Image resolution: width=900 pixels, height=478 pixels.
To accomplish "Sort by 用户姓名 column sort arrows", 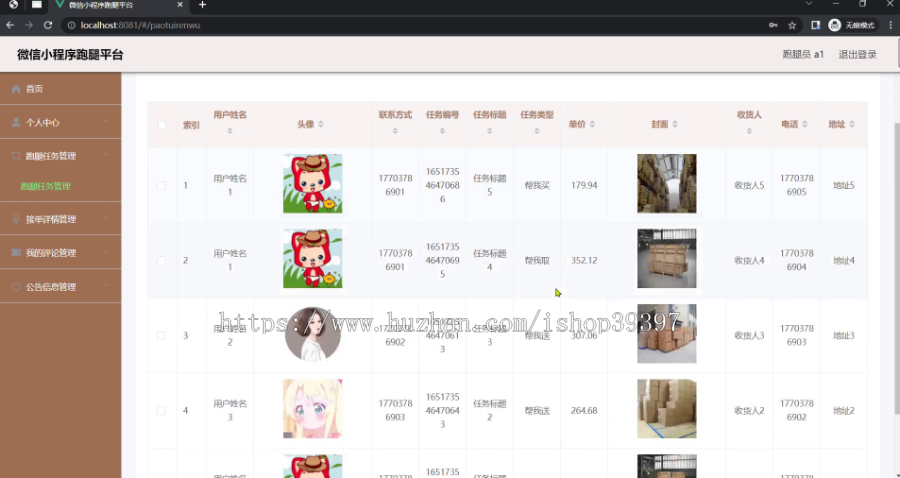I will 230,131.
